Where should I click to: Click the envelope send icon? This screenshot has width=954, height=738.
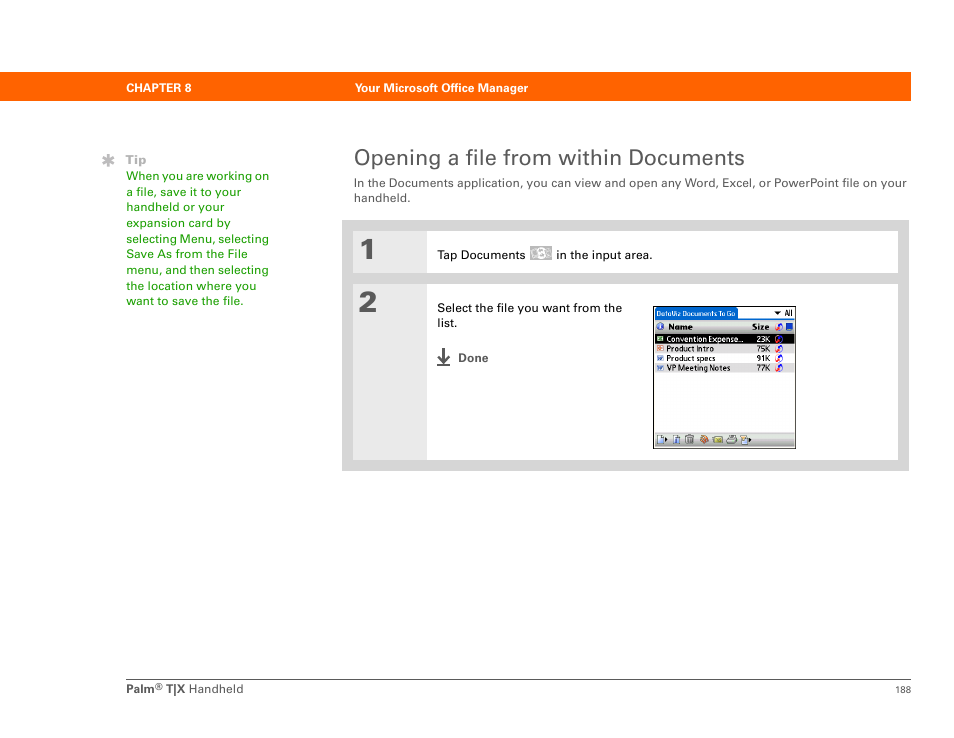pyautogui.click(x=718, y=440)
